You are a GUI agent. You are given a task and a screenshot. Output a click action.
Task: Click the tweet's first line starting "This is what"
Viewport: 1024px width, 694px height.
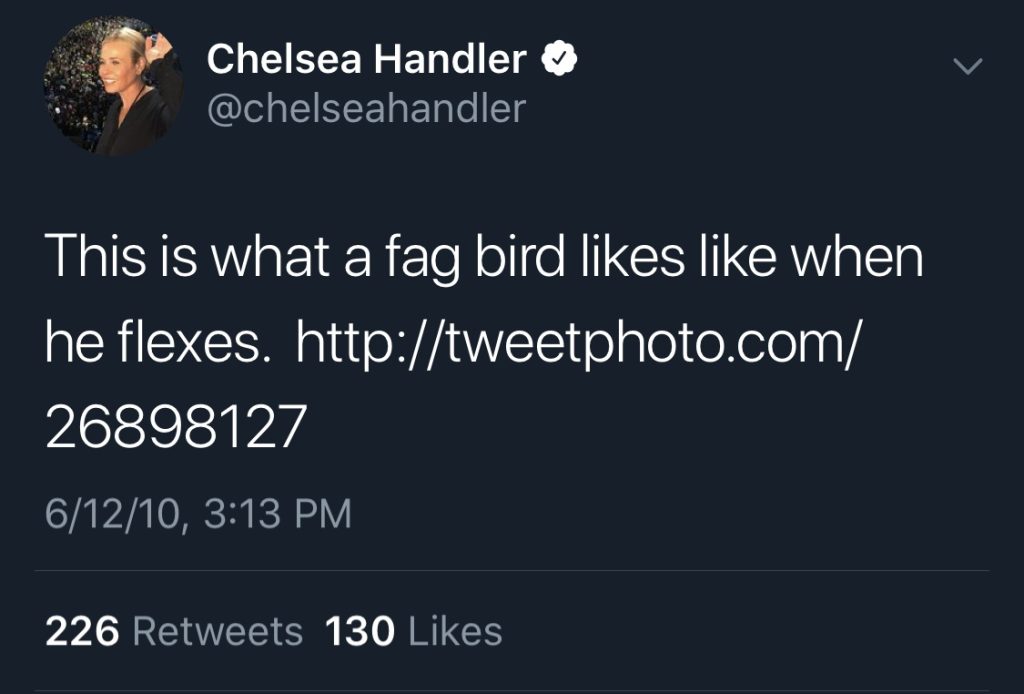(x=484, y=257)
